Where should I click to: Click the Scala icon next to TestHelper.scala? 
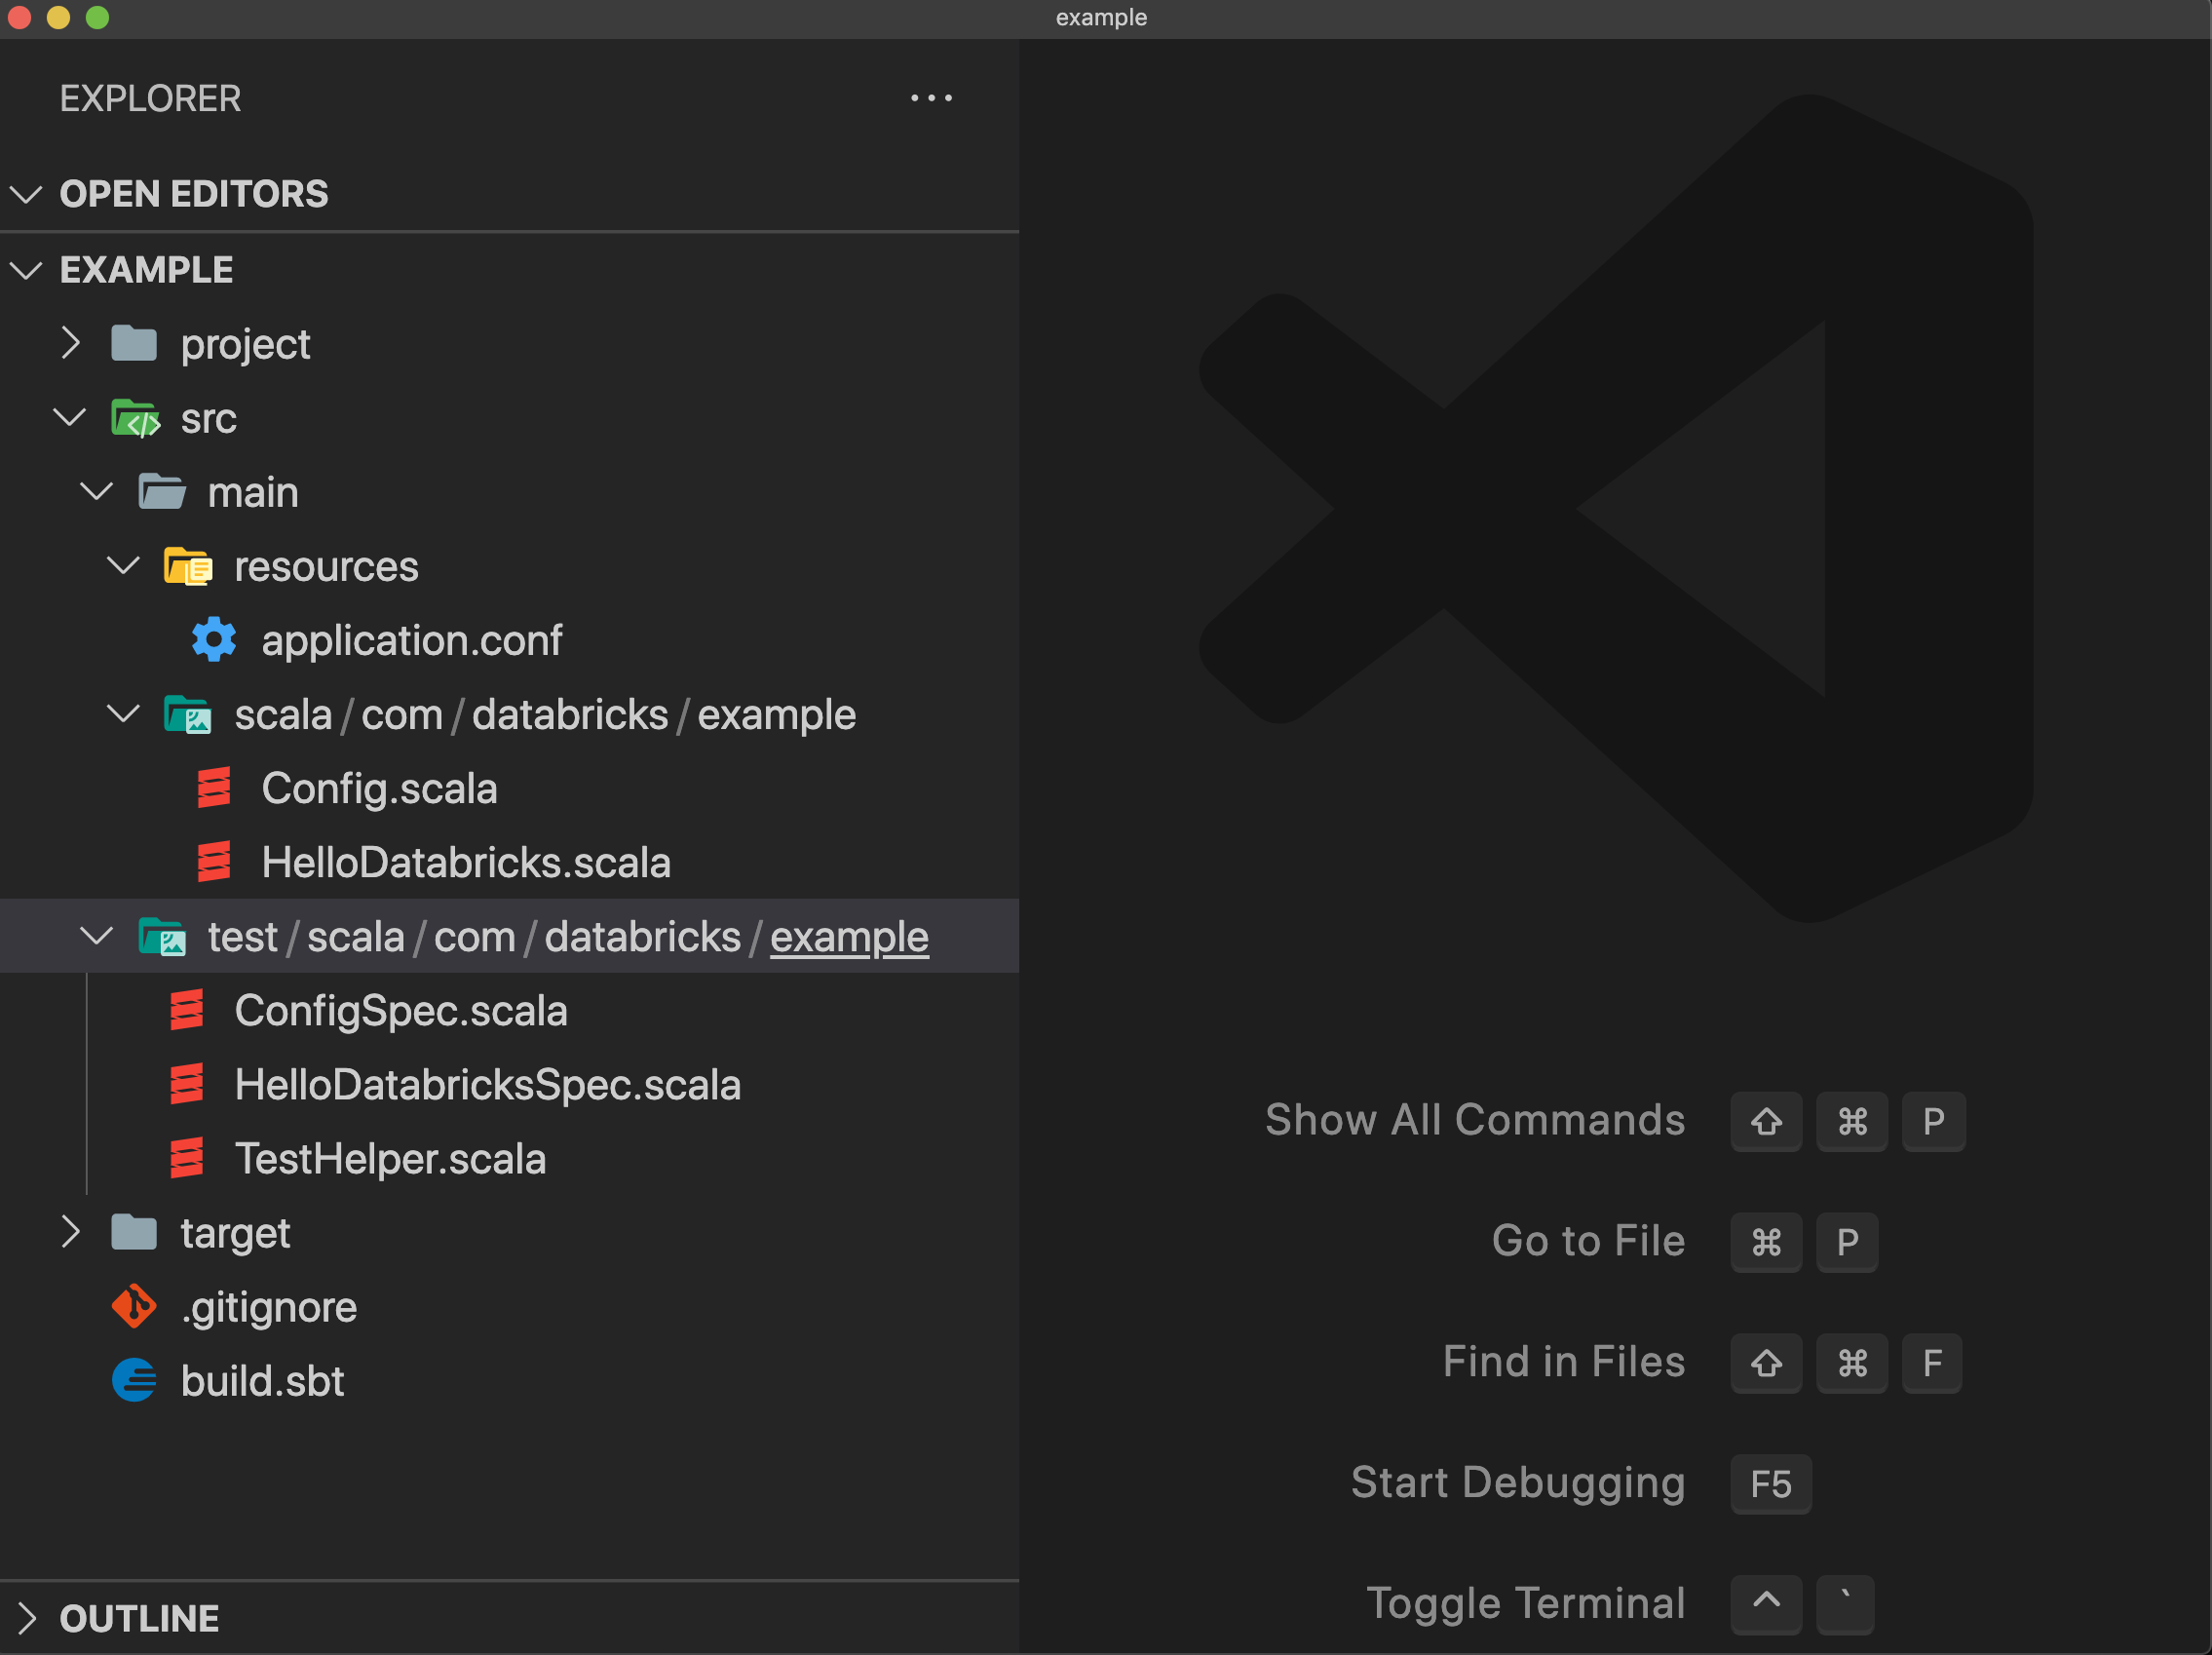(x=187, y=1158)
